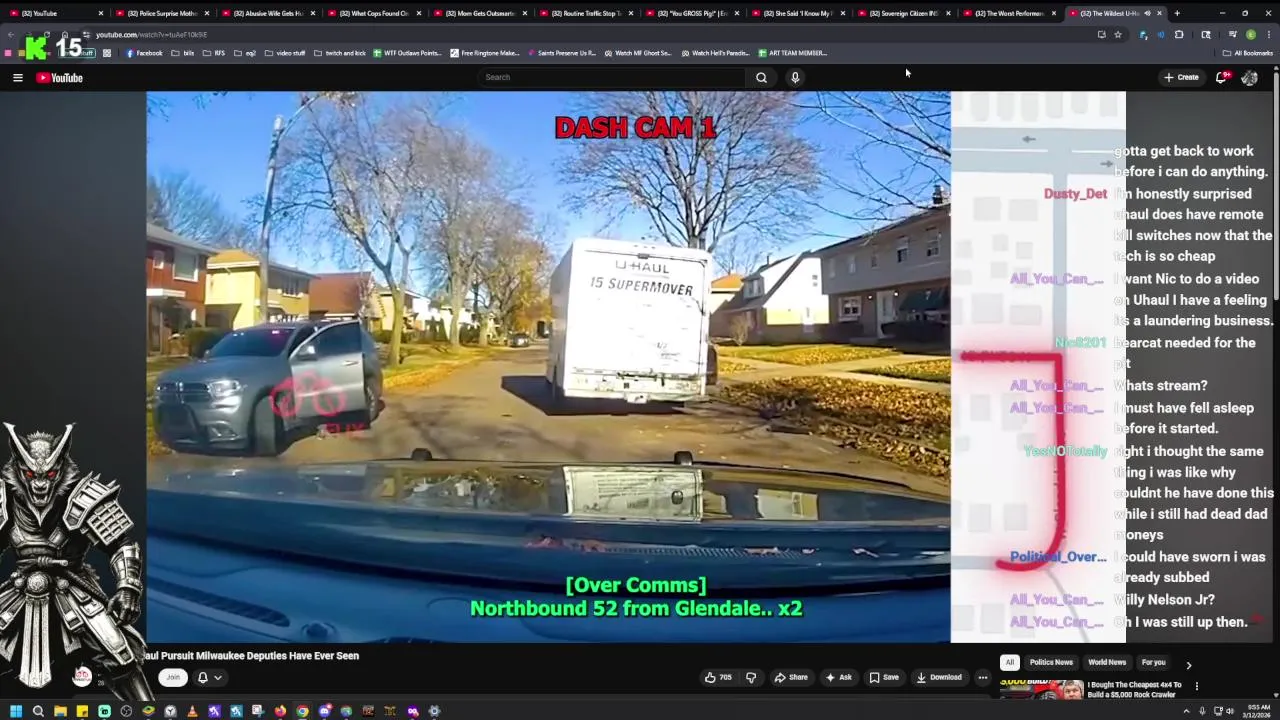Expand the All Bookmarks folder
The width and height of the screenshot is (1280, 720).
pyautogui.click(x=1247, y=53)
